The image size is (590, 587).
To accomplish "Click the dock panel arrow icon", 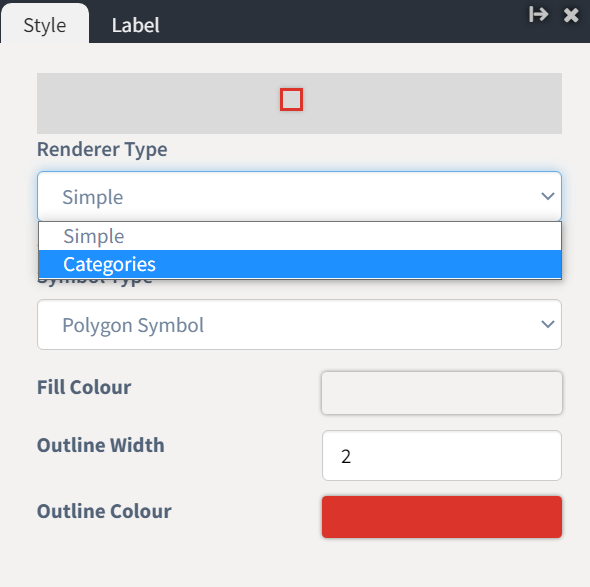I will click(x=538, y=15).
